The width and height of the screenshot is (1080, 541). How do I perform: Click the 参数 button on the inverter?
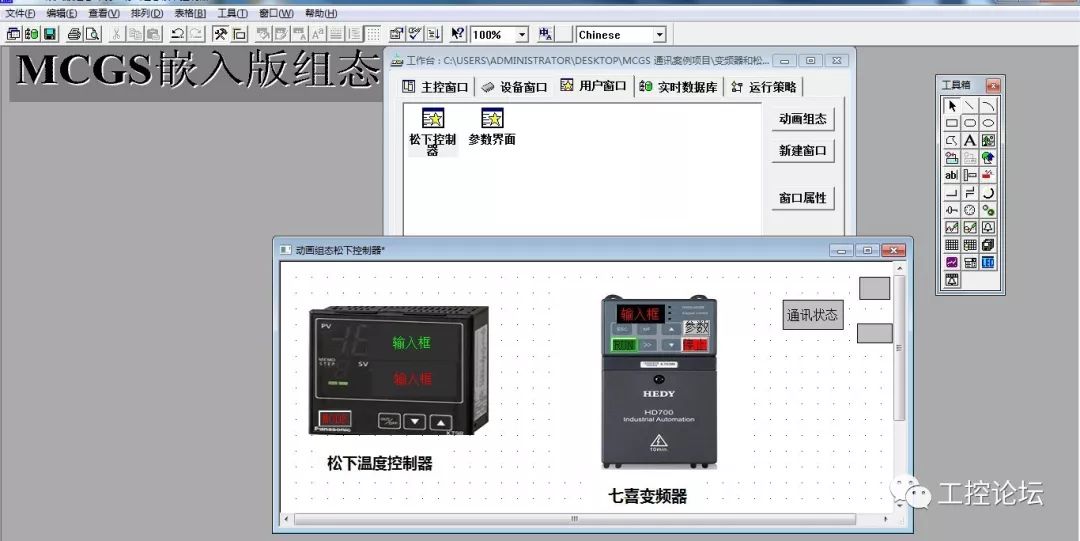point(696,328)
